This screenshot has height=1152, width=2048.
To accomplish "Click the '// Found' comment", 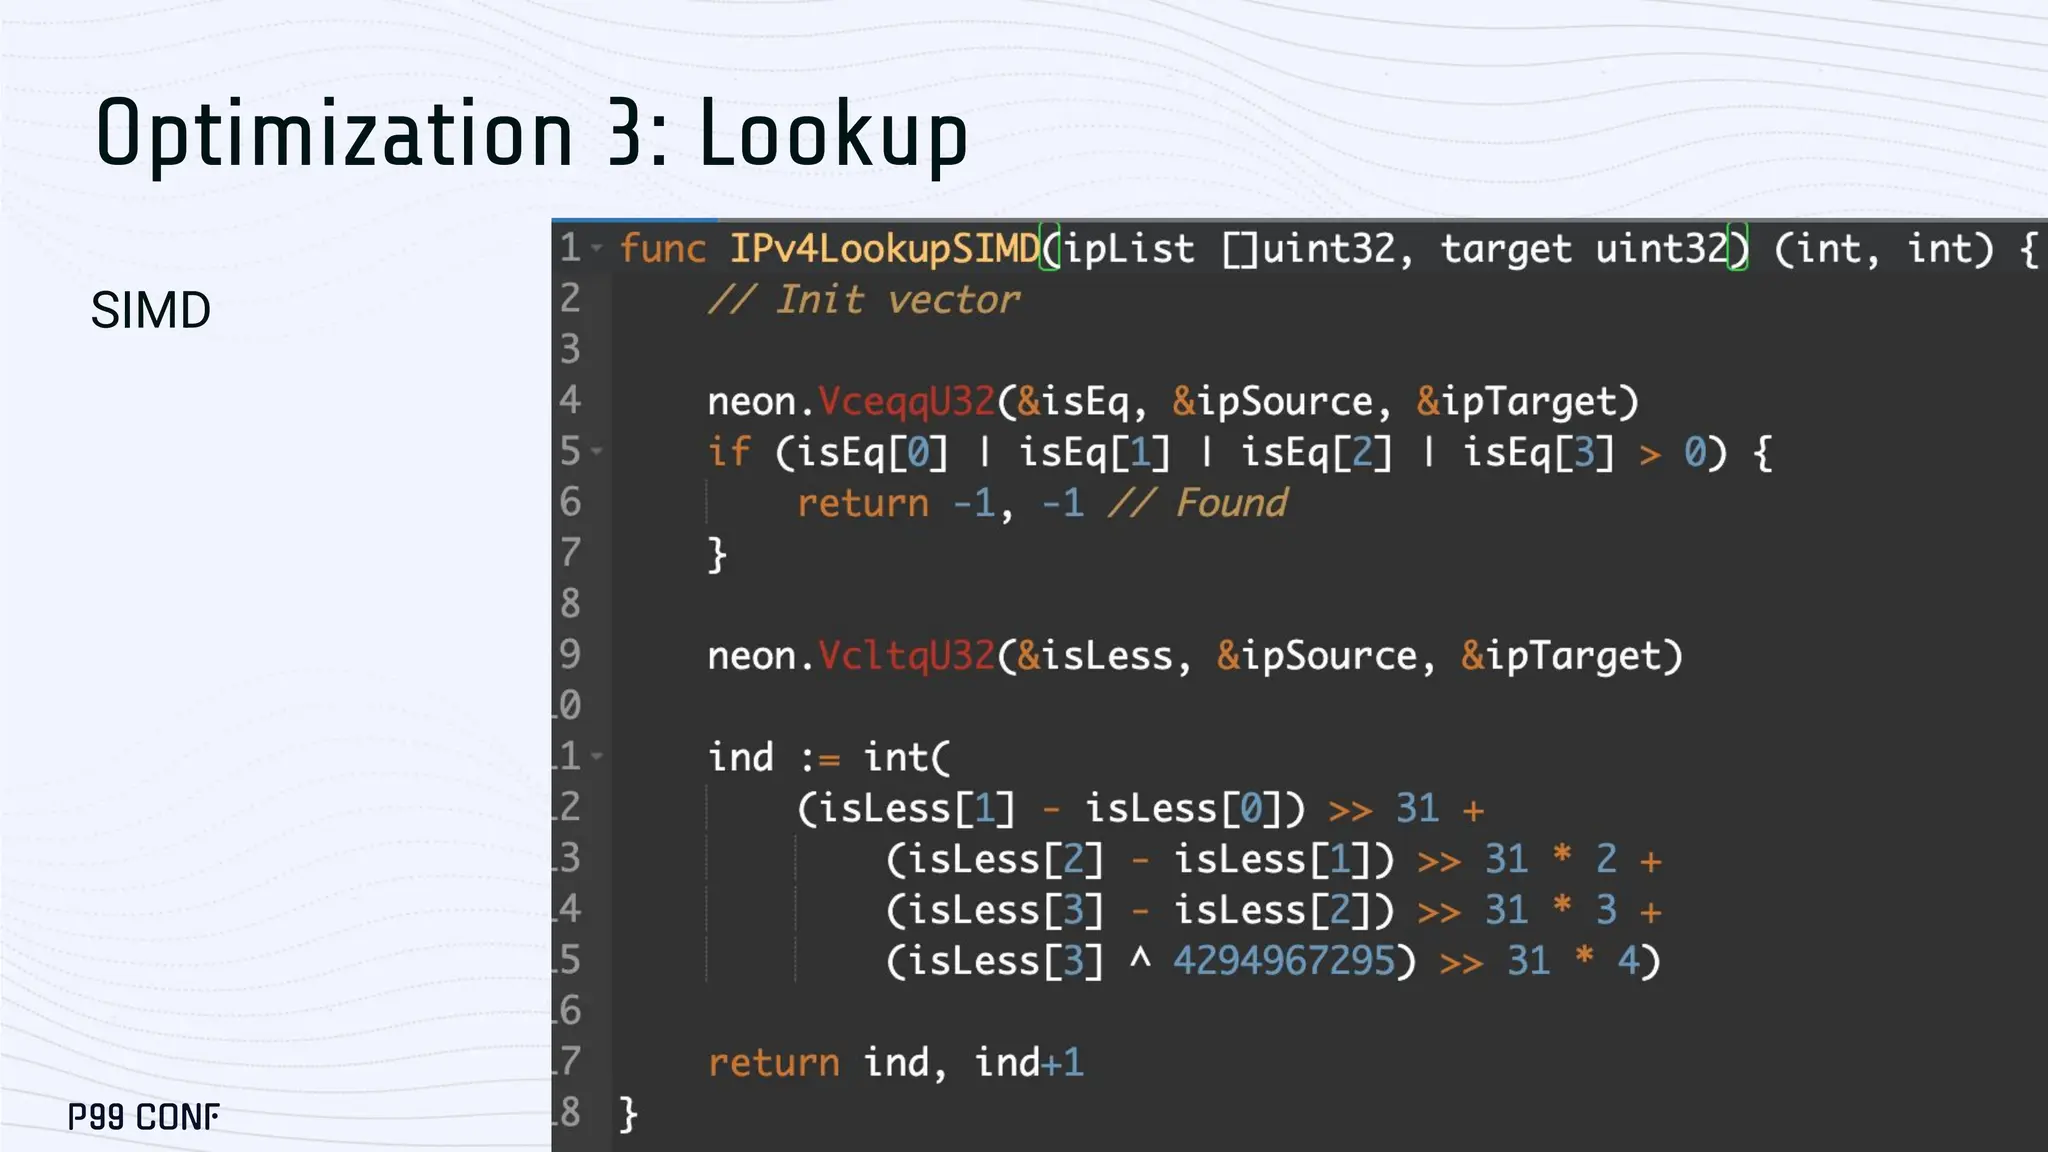I will (x=1197, y=503).
